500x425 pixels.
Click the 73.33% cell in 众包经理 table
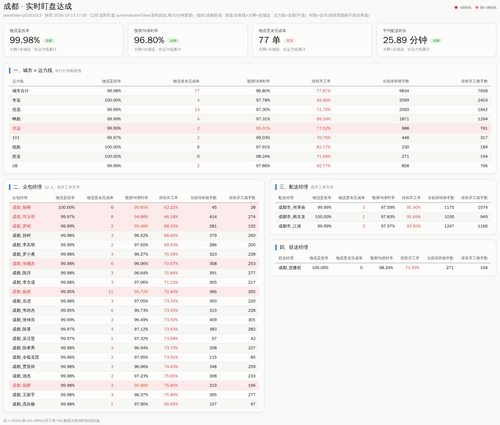point(171,301)
